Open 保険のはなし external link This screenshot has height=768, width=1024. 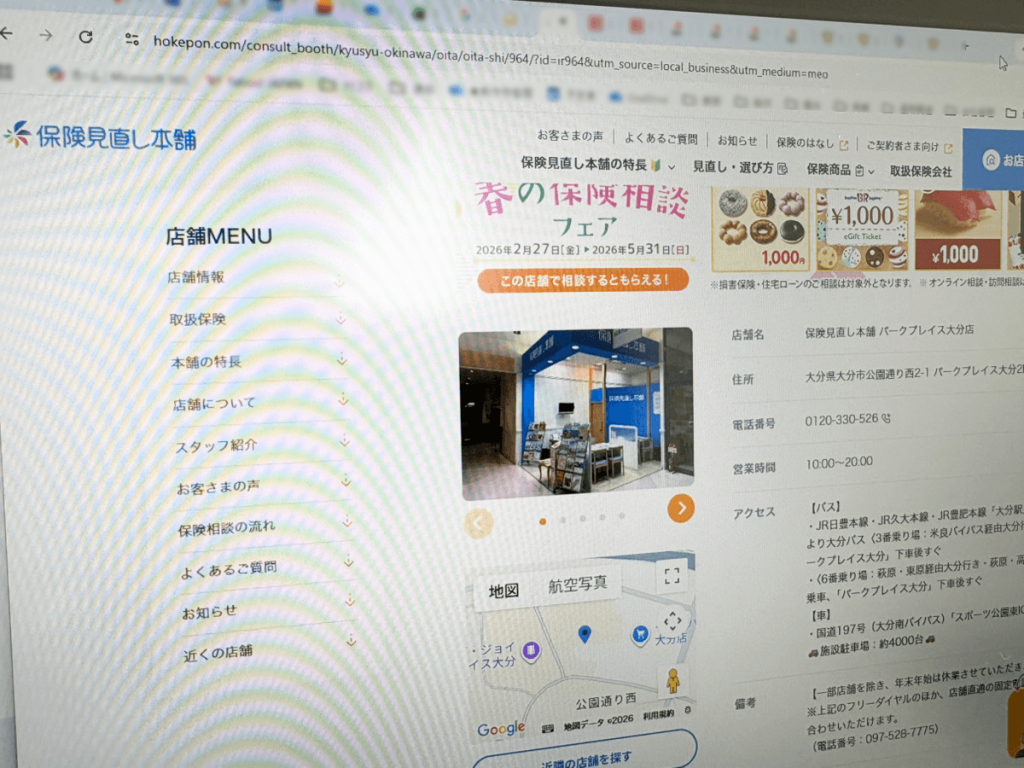coord(812,143)
